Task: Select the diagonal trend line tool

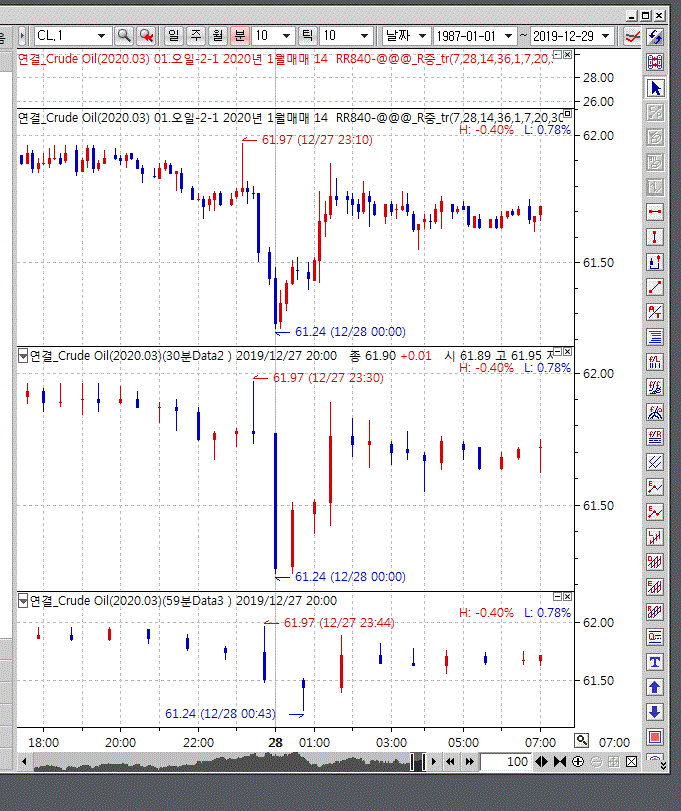Action: tap(656, 287)
